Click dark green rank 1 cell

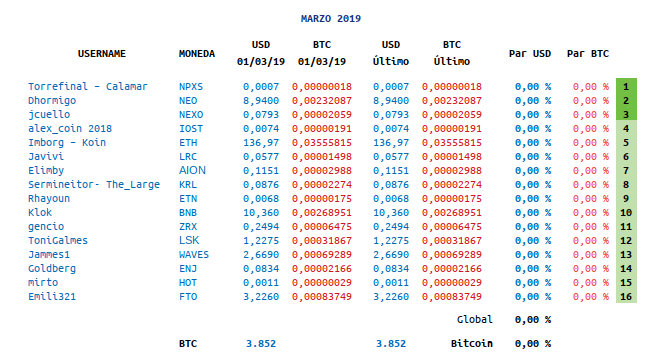(626, 86)
